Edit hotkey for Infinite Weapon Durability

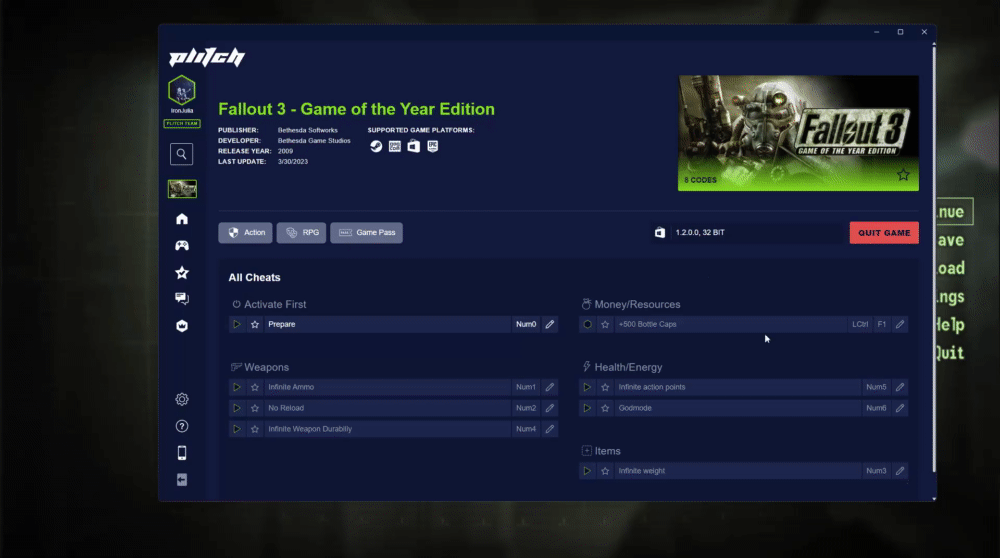click(x=550, y=429)
